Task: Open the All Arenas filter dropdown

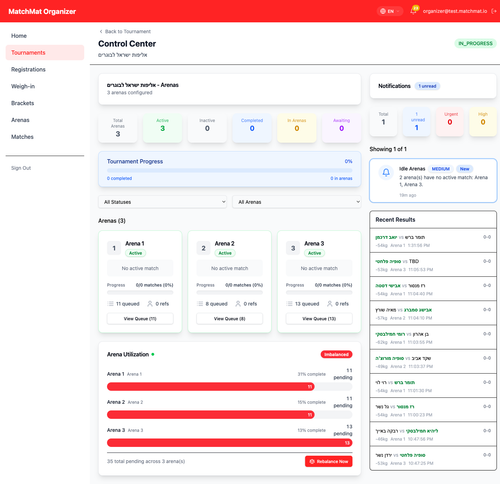Action: click(297, 202)
